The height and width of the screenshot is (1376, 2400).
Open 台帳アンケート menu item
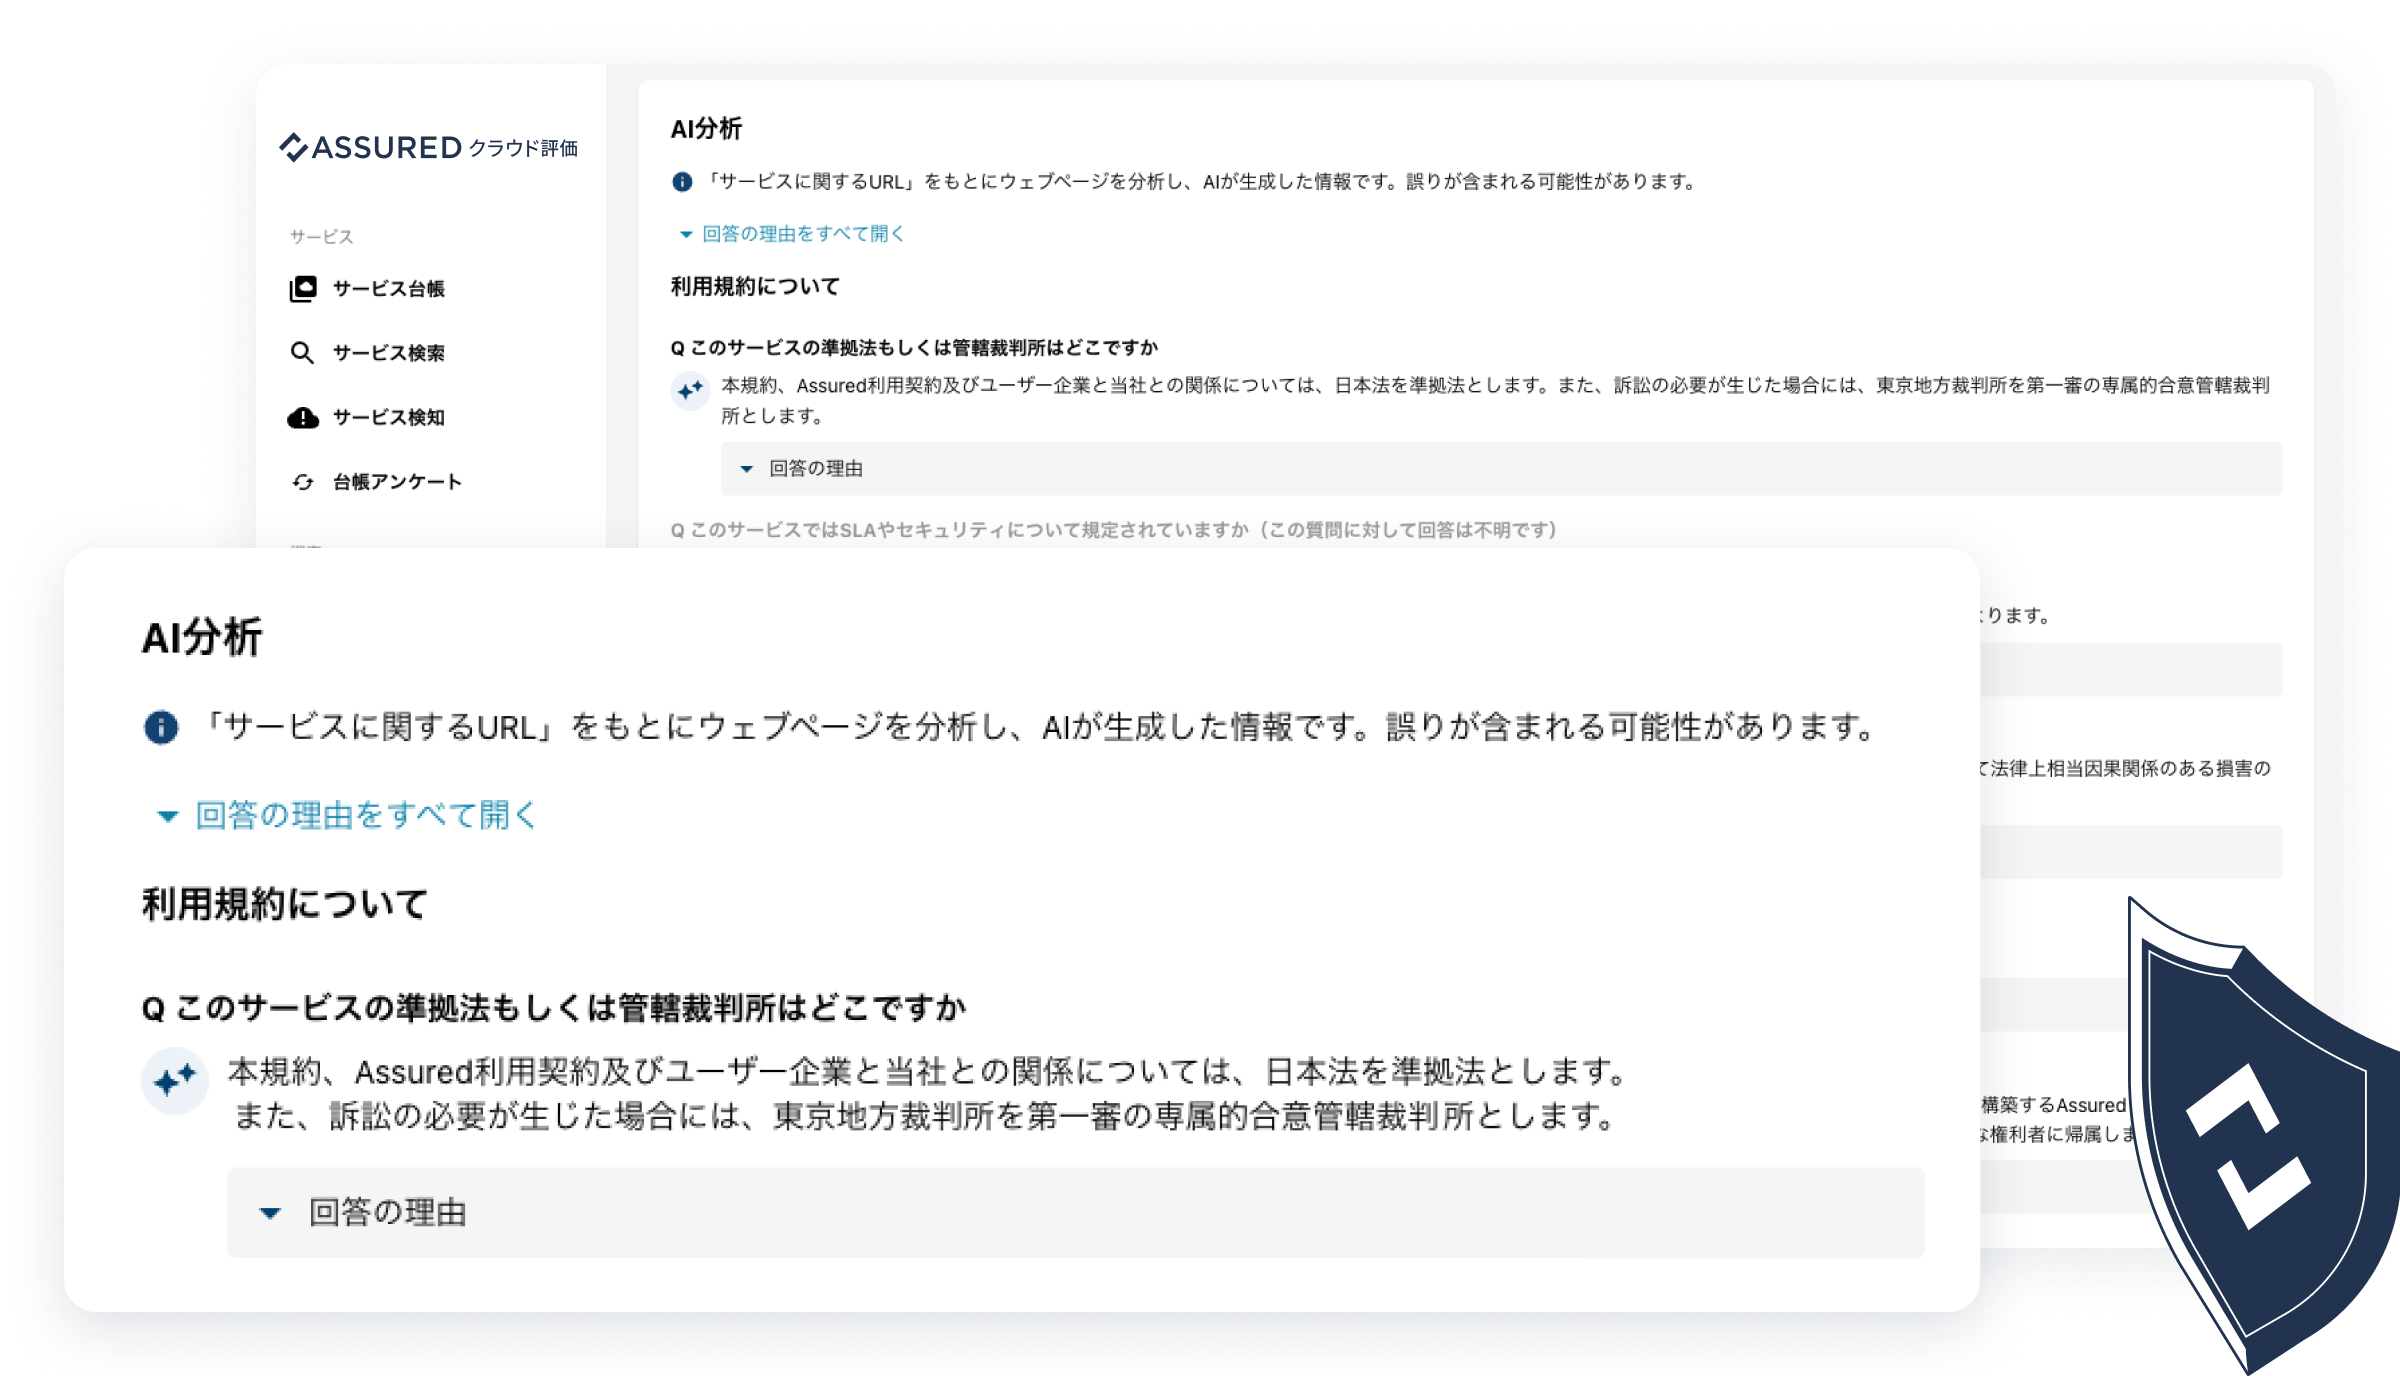397,482
